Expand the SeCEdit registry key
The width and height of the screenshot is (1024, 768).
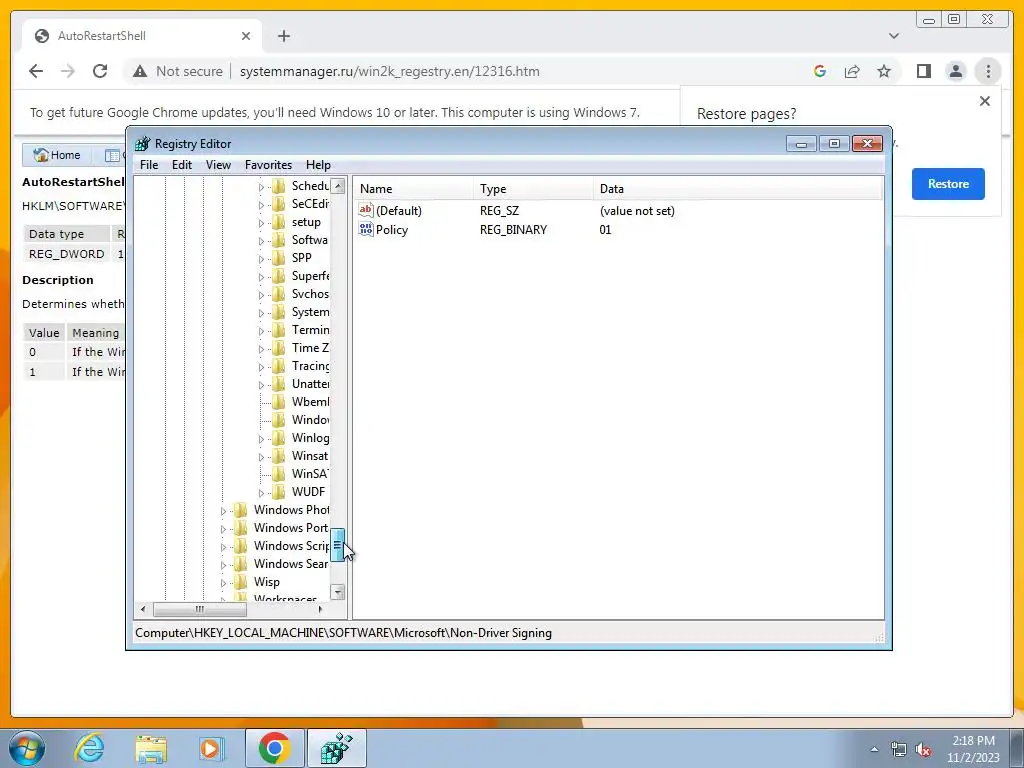[x=261, y=205]
